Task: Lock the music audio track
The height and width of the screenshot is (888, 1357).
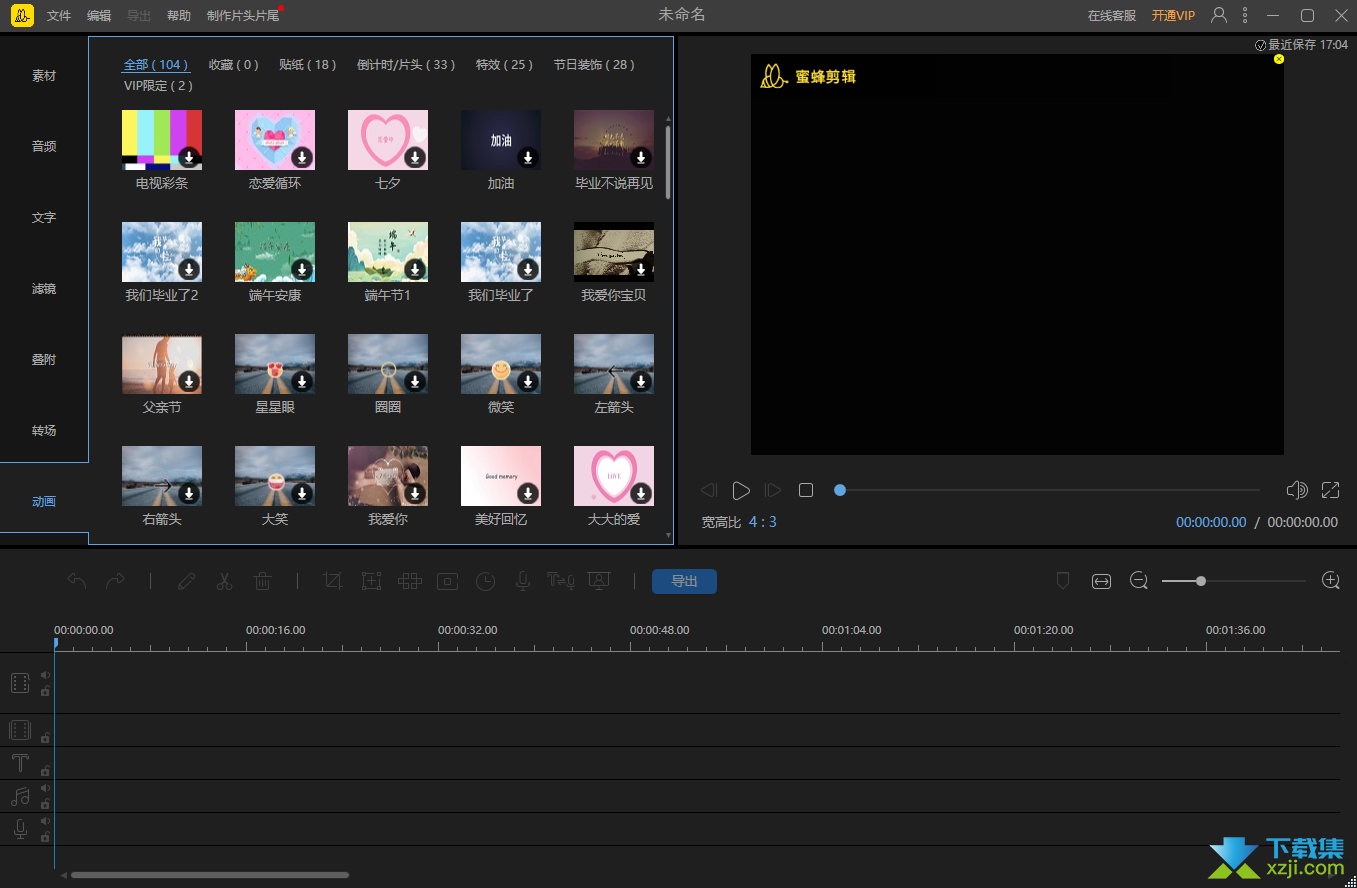Action: (x=45, y=804)
